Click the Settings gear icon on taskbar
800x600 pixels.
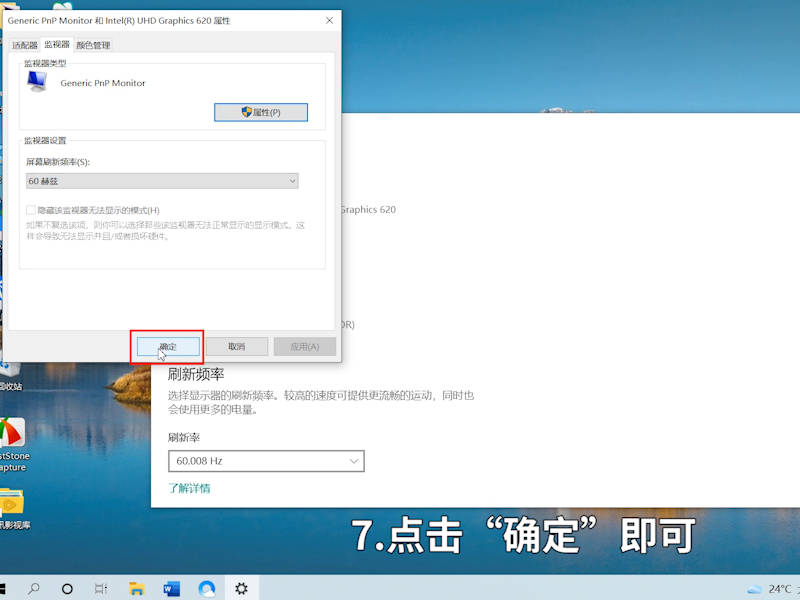coord(241,589)
